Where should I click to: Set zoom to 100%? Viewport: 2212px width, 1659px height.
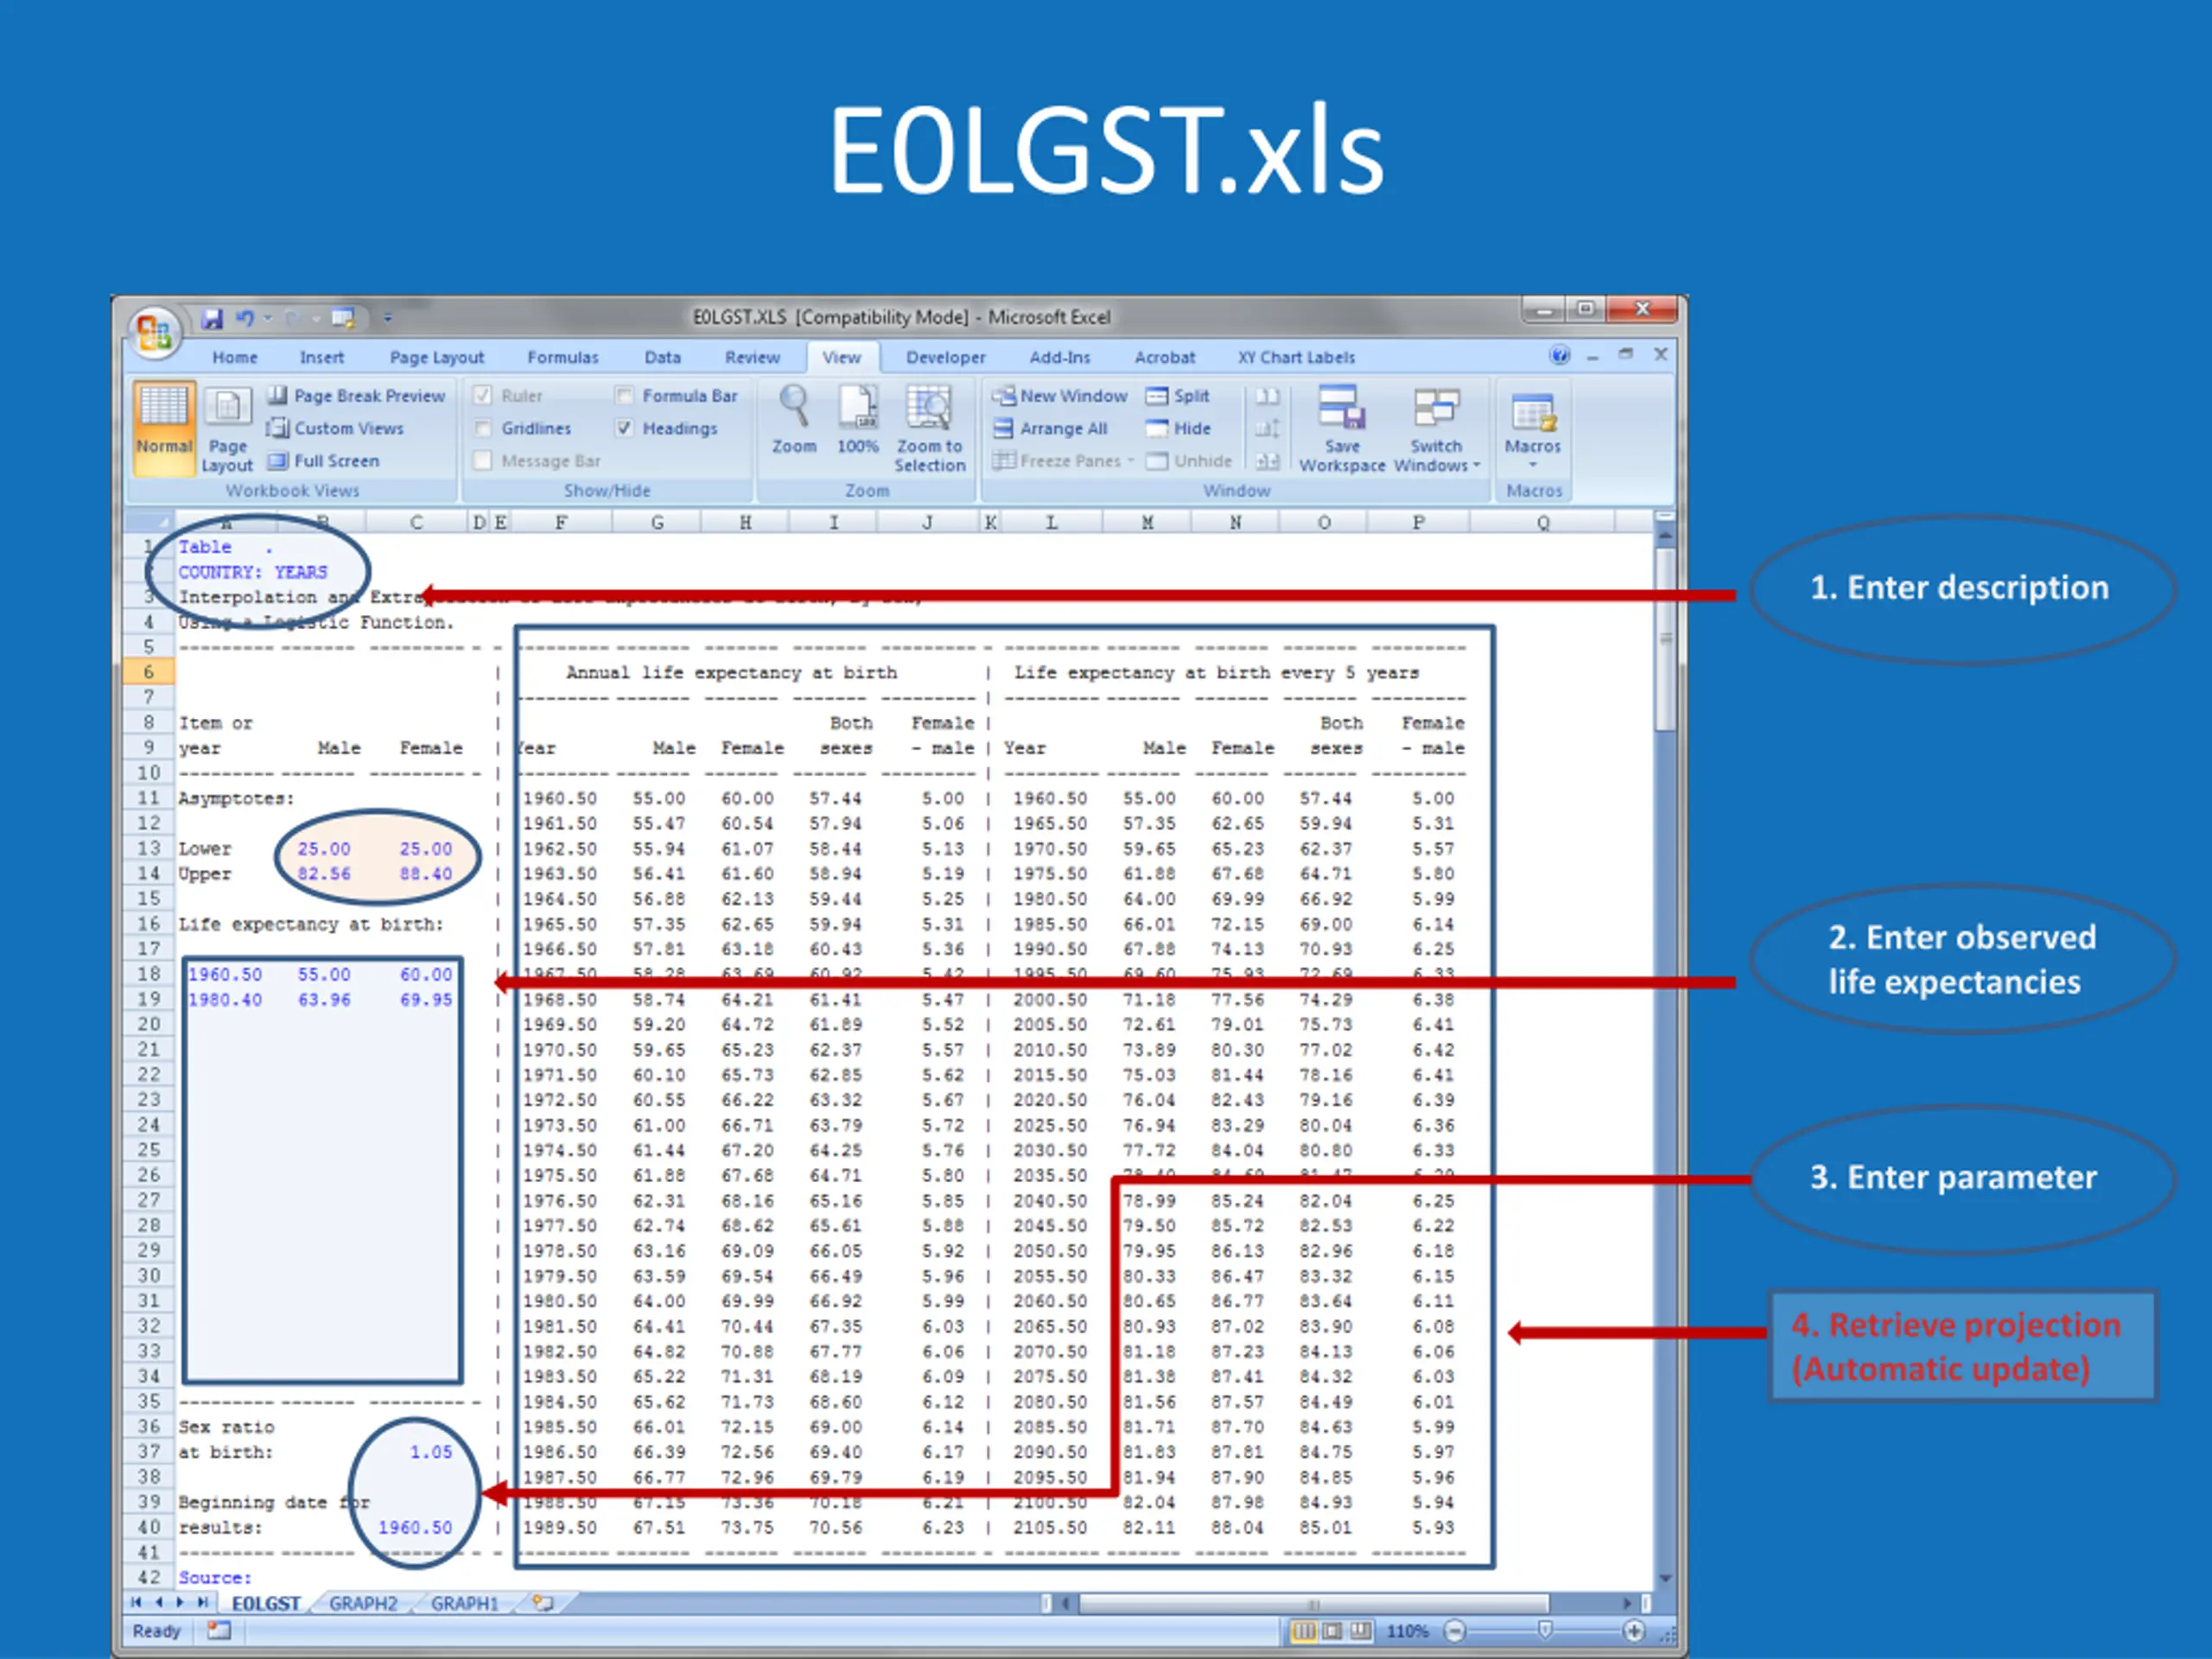[x=858, y=420]
